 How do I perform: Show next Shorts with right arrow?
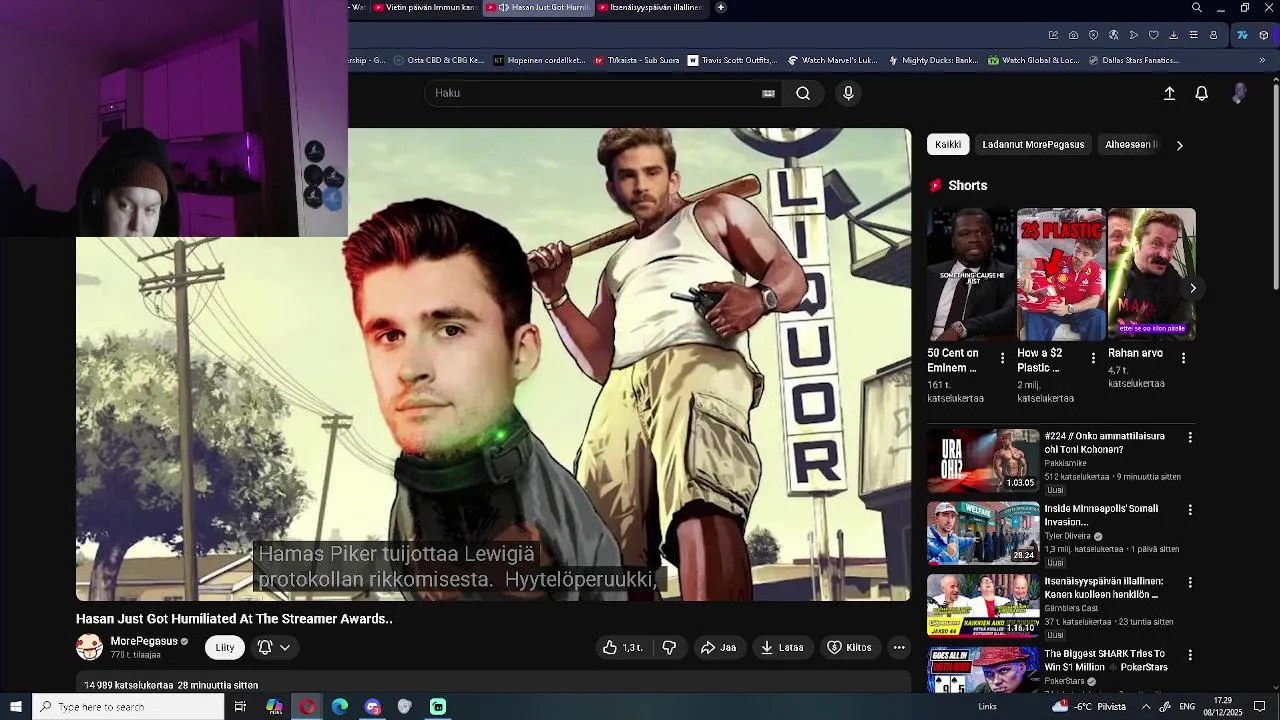coord(1192,288)
